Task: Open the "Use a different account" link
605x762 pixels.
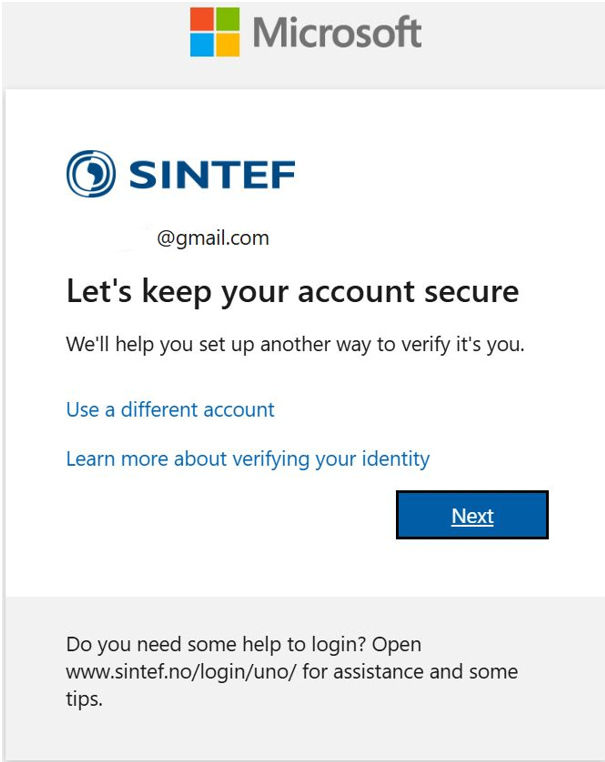Action: pyautogui.click(x=170, y=410)
